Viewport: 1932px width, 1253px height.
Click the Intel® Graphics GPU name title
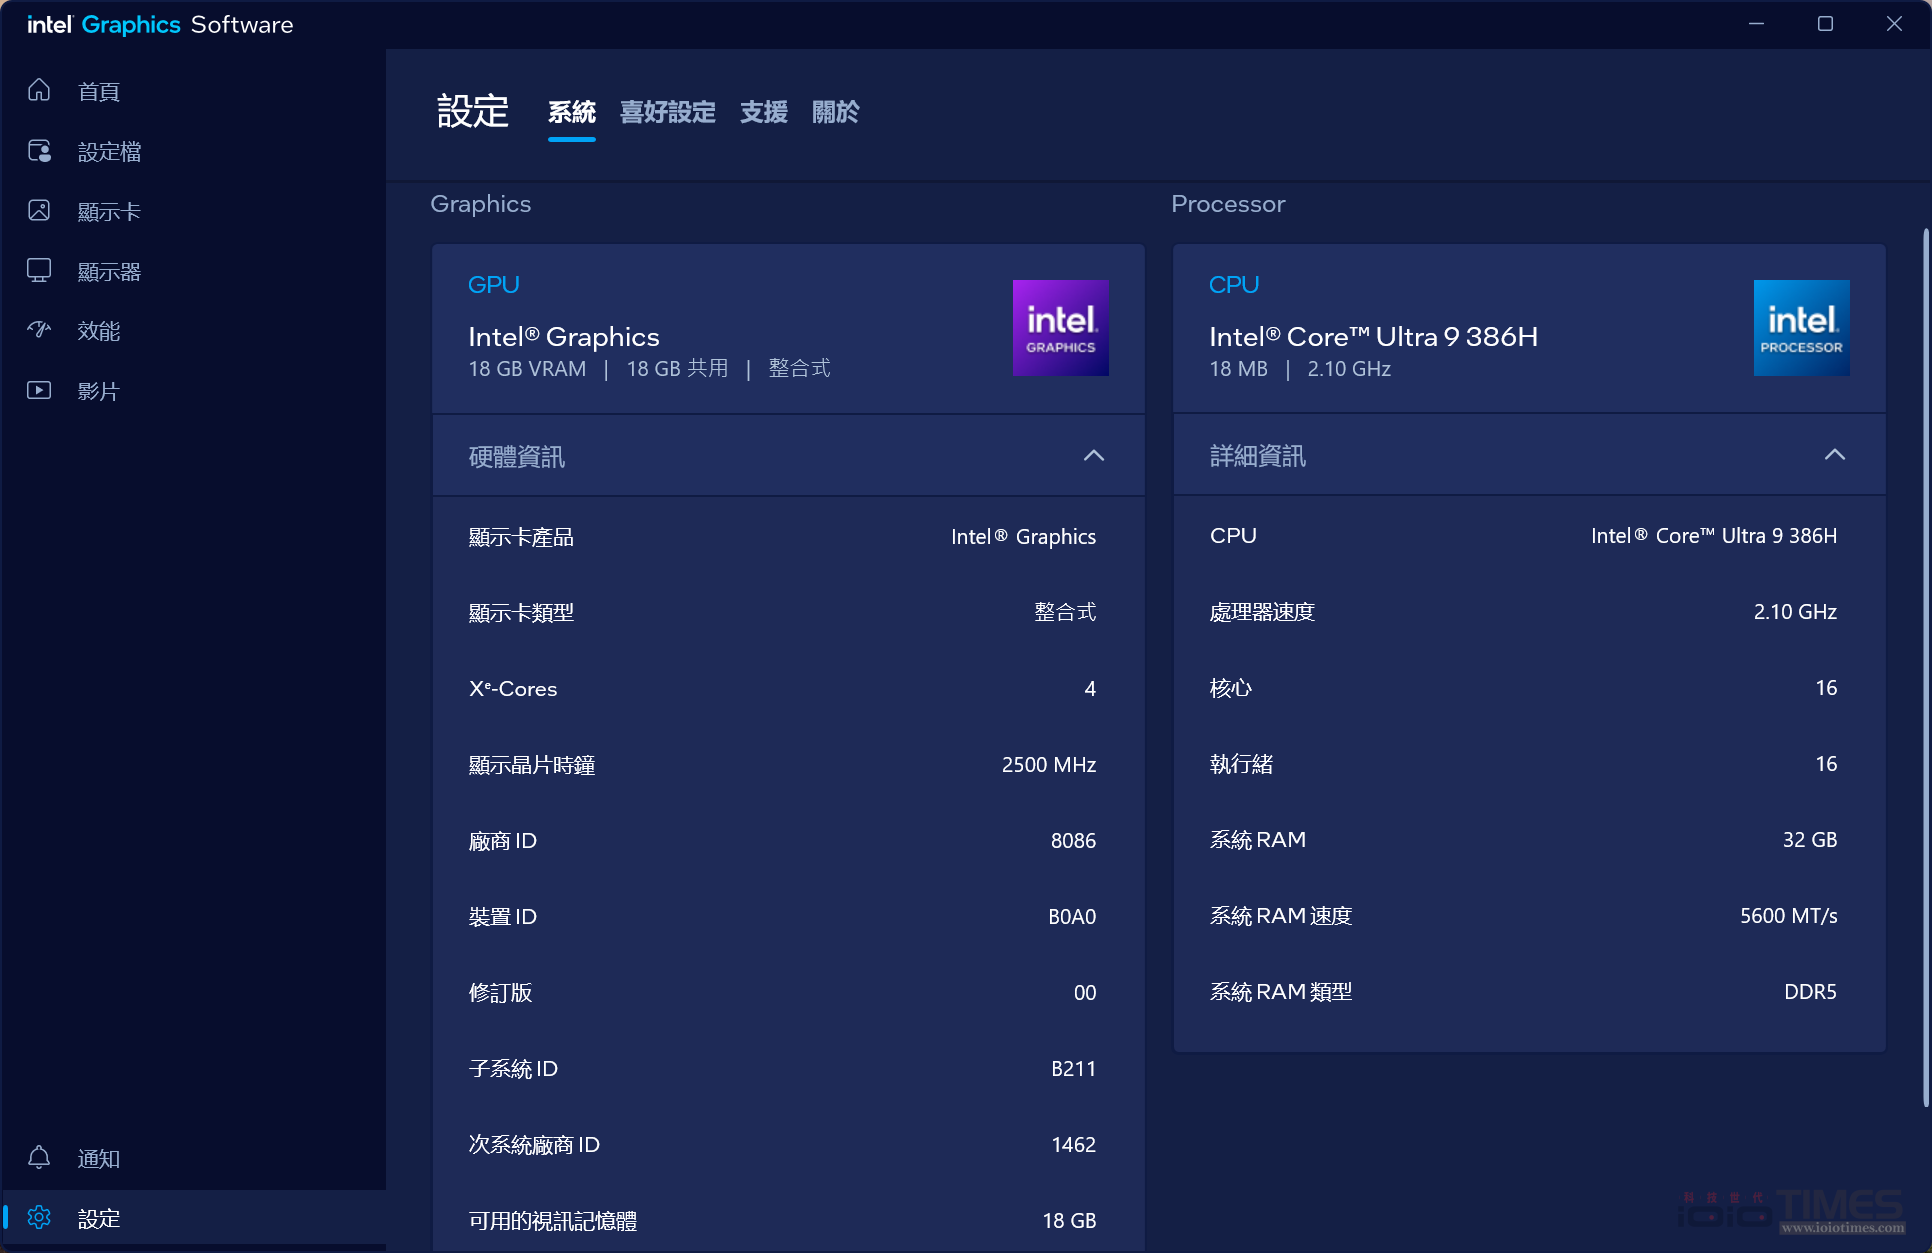coord(564,337)
